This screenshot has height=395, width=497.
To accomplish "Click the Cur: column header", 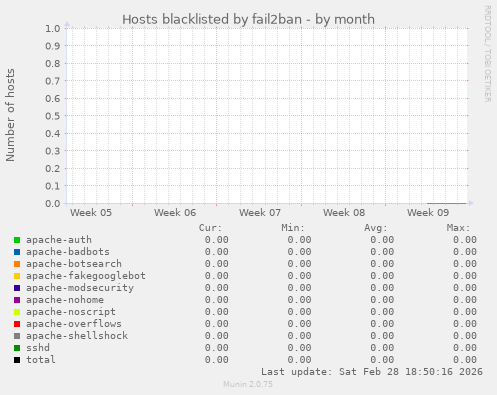I will 210,228.
